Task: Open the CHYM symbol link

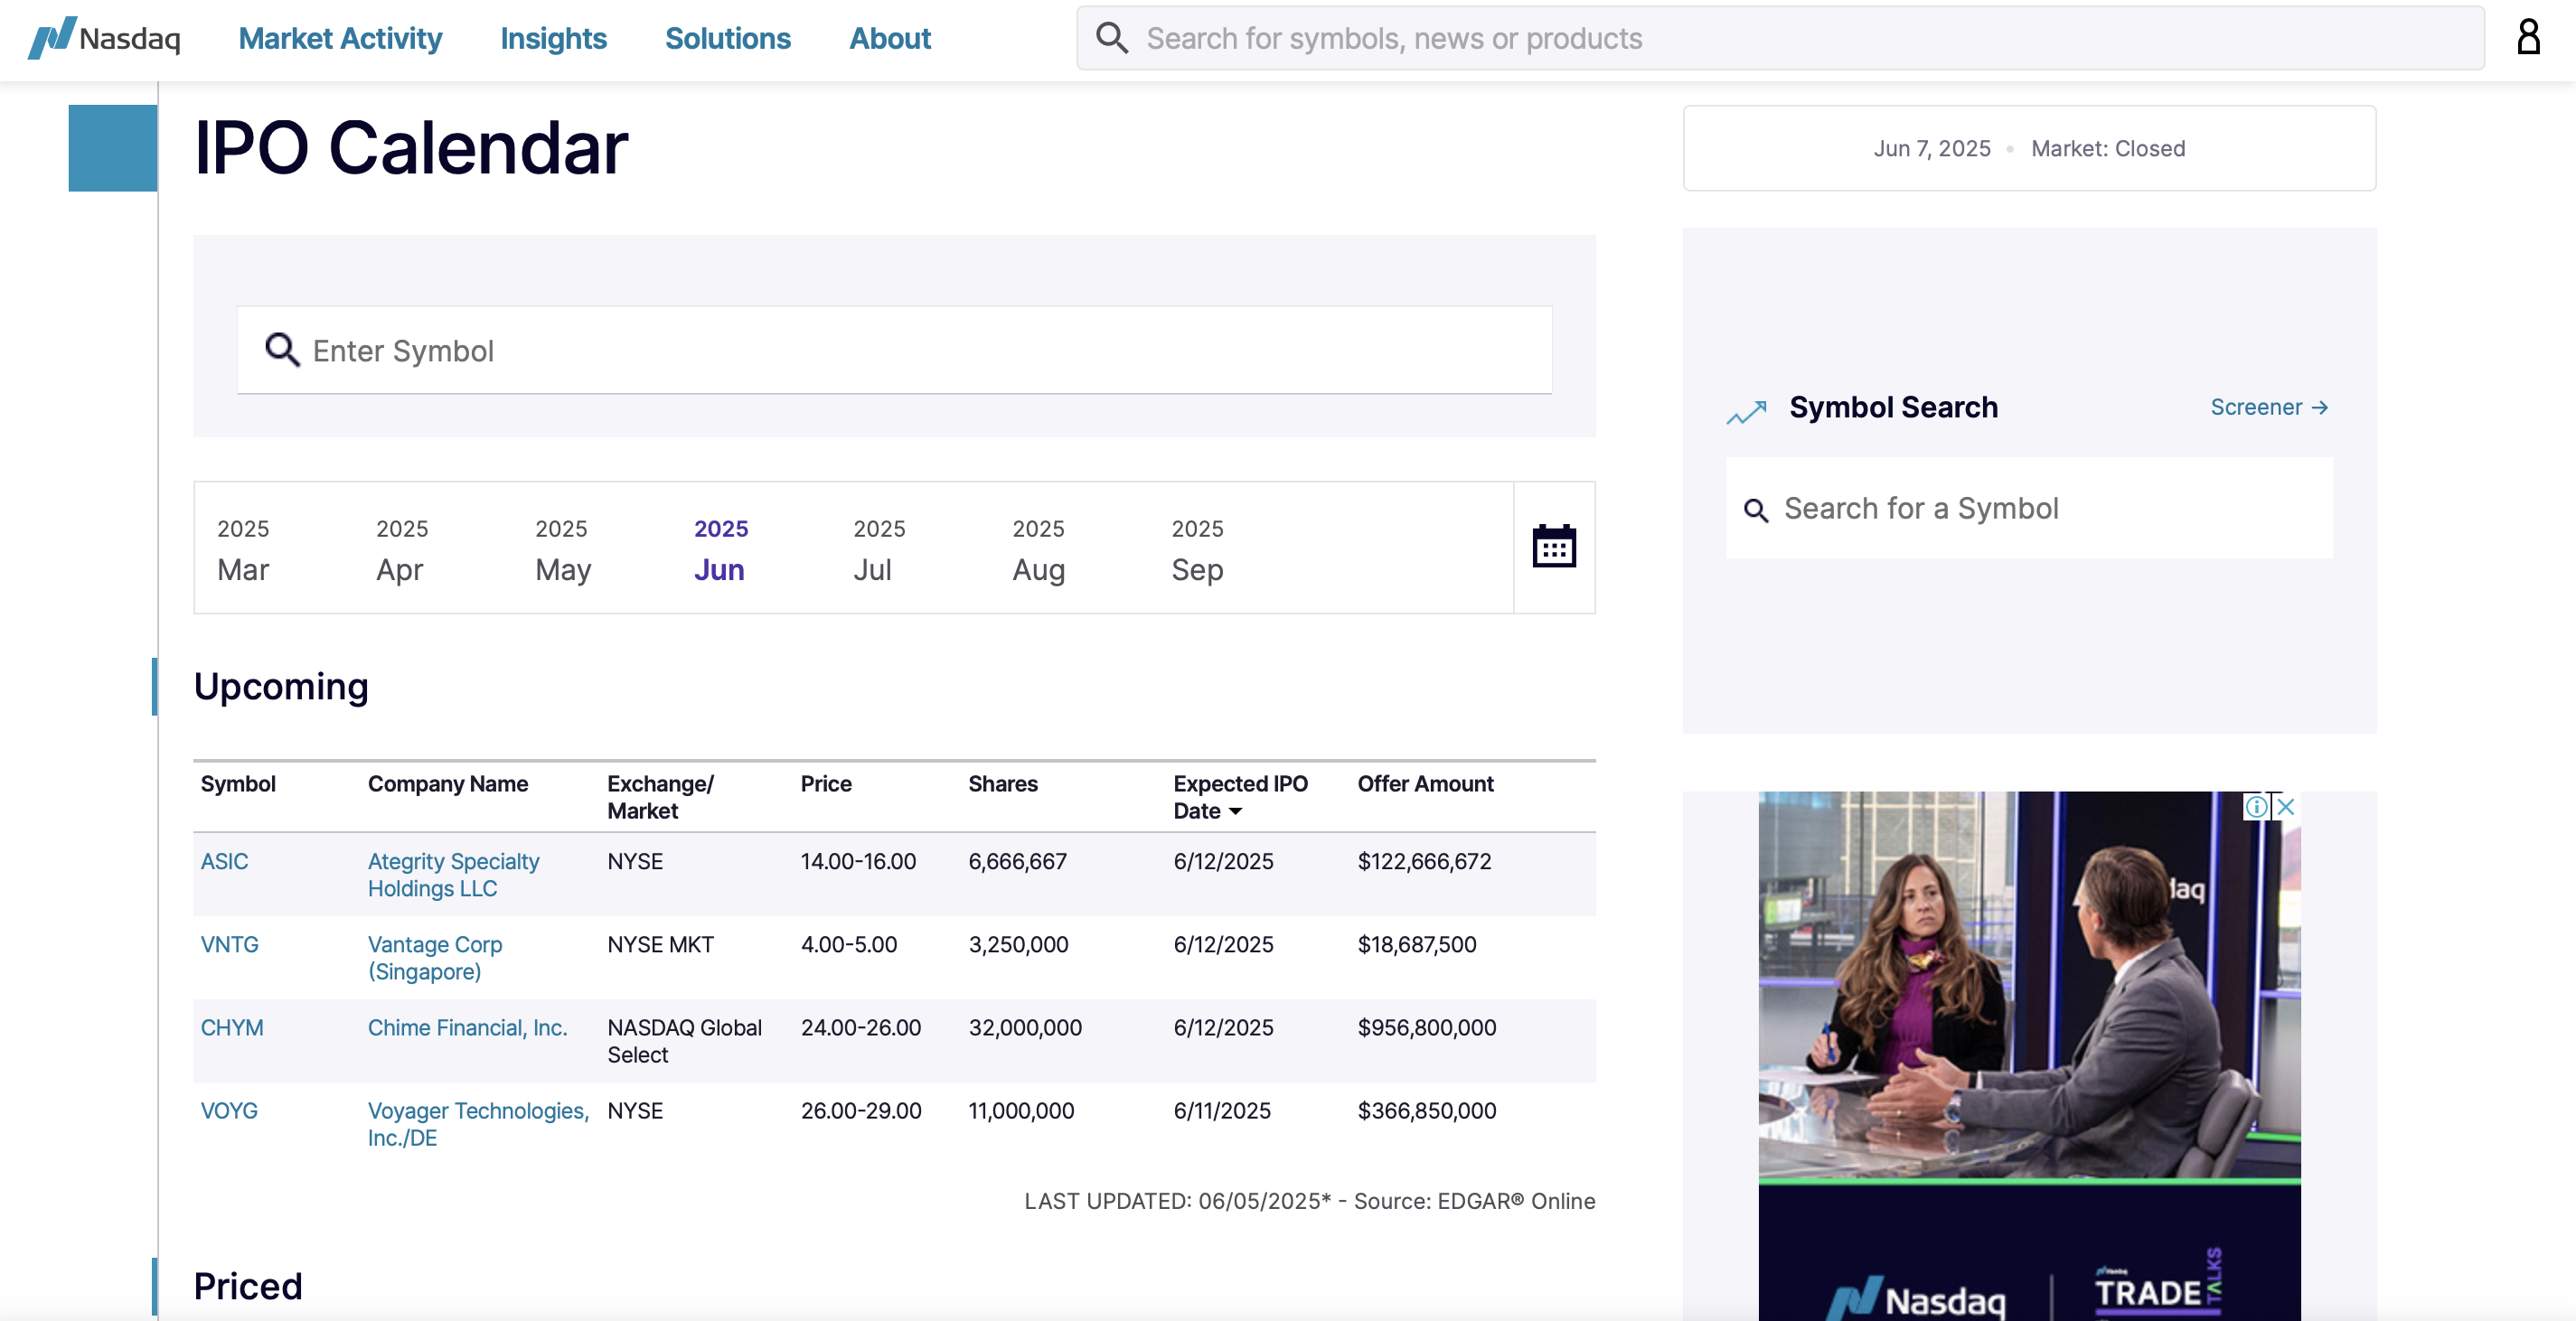Action: click(232, 1027)
